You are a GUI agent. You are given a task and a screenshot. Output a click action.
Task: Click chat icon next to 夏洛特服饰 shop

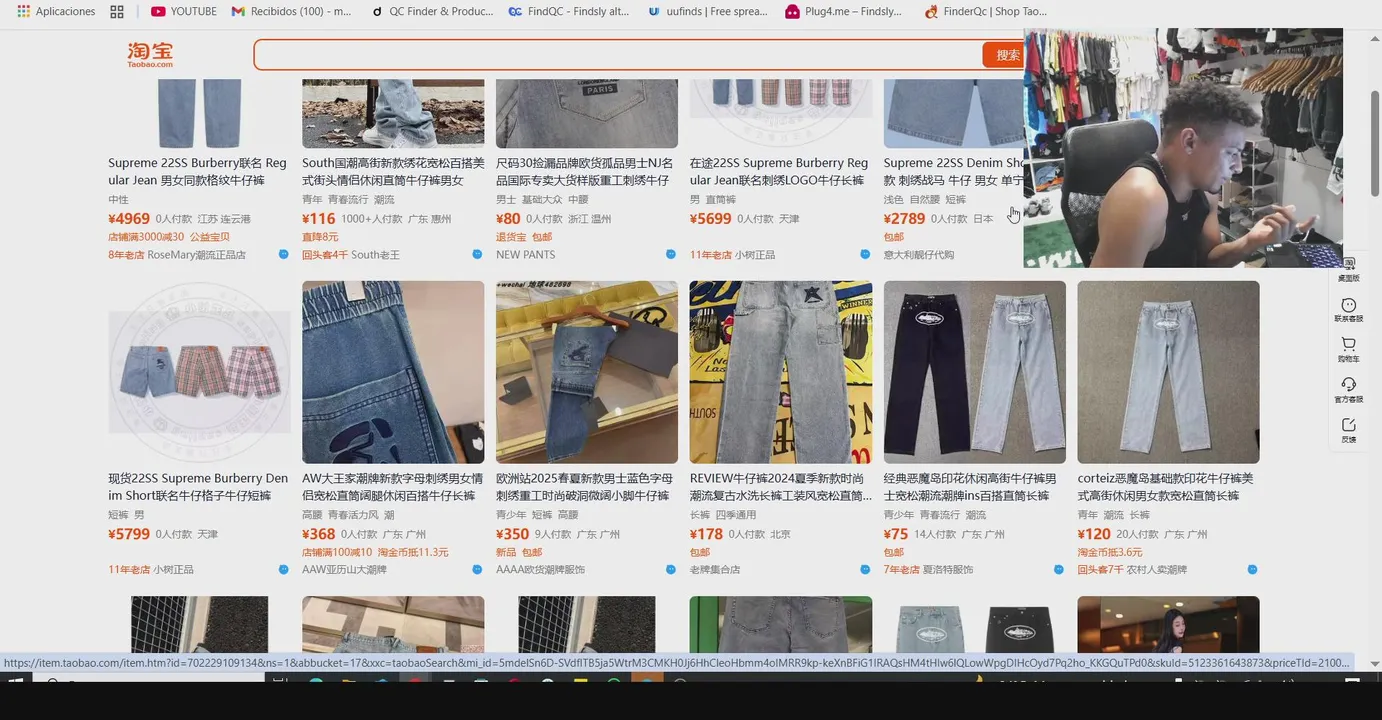tap(1059, 569)
